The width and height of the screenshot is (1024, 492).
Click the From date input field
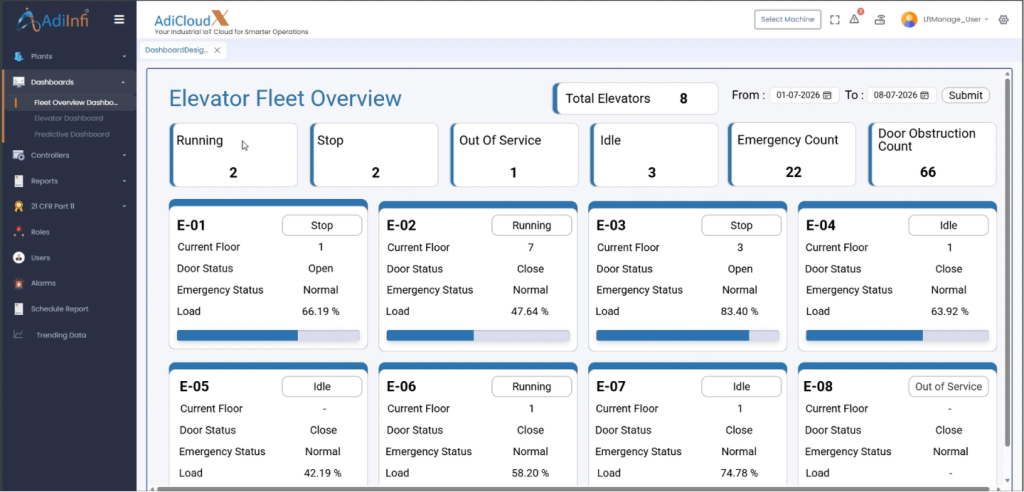pyautogui.click(x=803, y=95)
